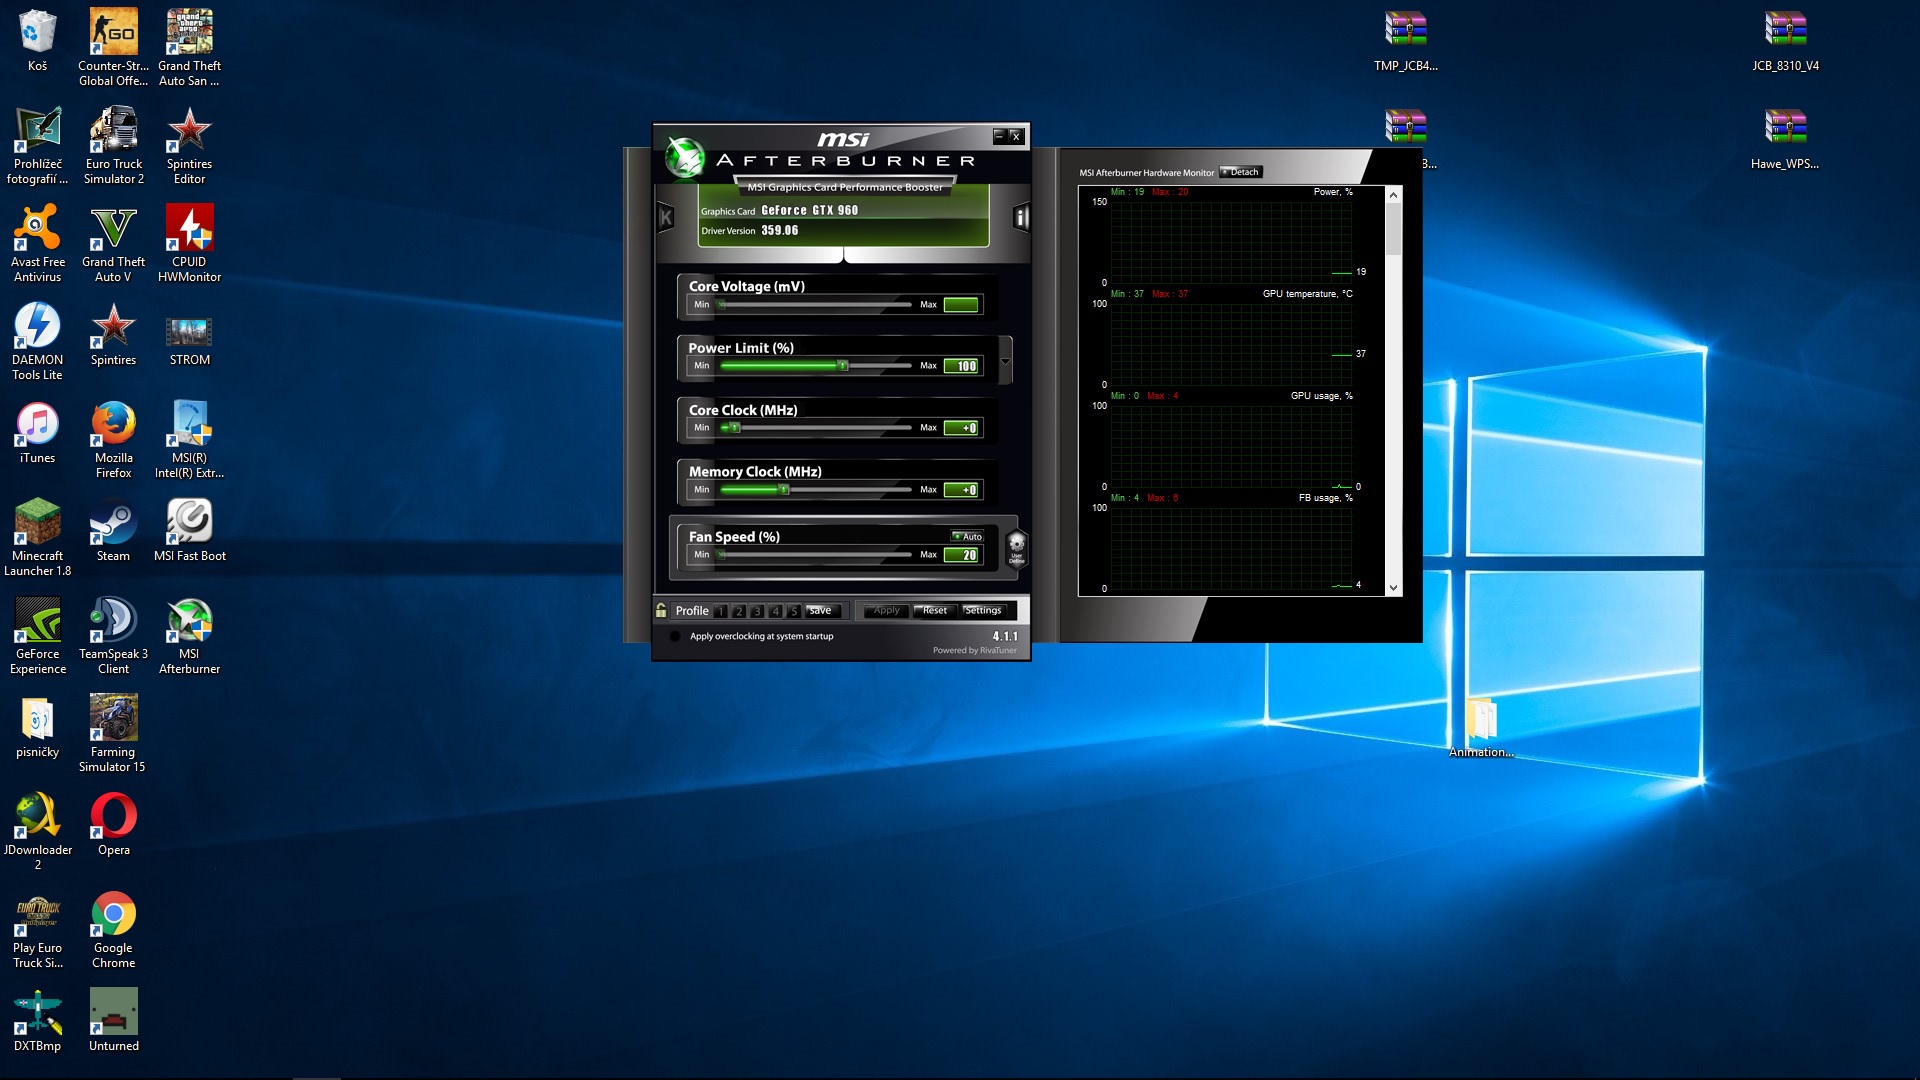Viewport: 1920px width, 1080px height.
Task: Select CPUID HWMonitor desktop icon
Action: point(189,243)
